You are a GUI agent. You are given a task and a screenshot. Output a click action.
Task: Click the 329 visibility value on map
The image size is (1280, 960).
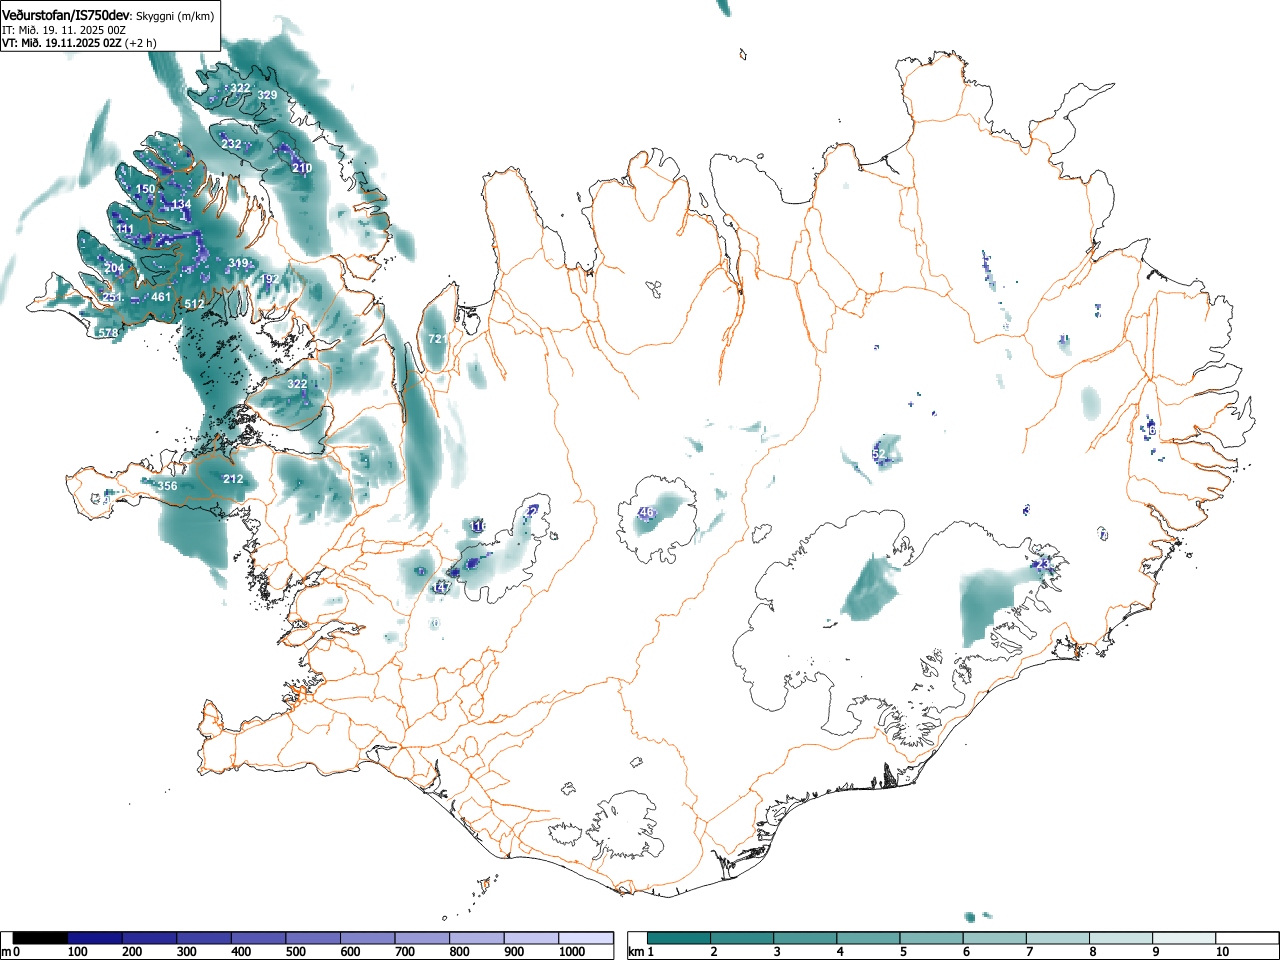pos(267,95)
